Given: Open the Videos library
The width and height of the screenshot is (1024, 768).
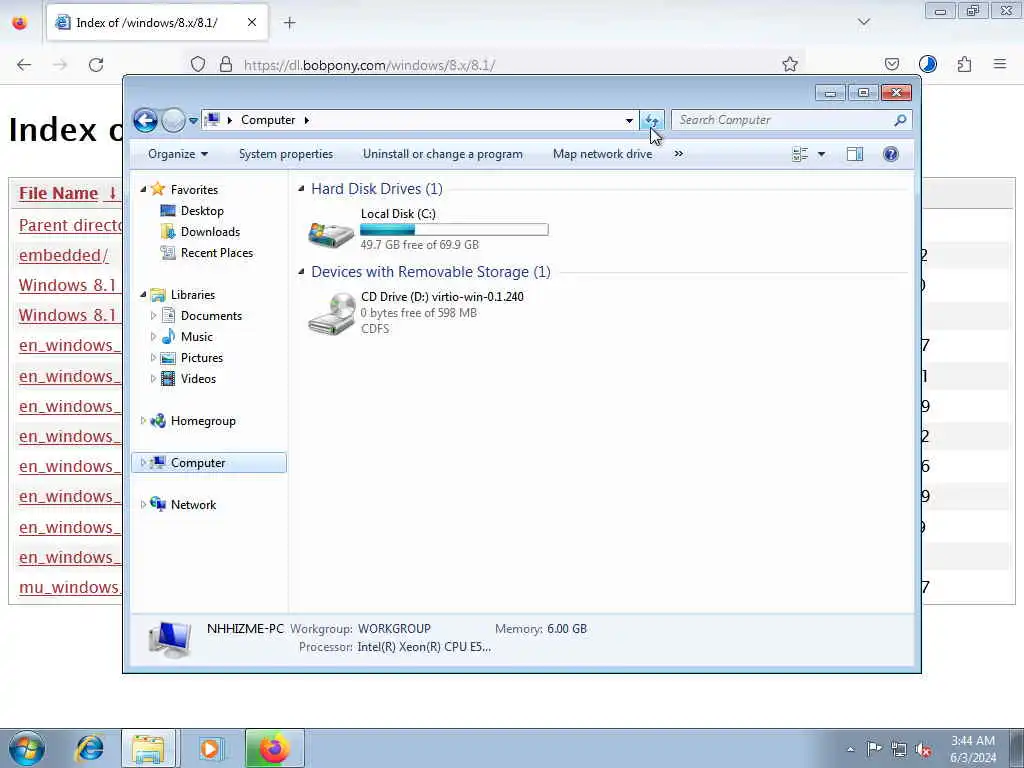Looking at the screenshot, I should [198, 379].
